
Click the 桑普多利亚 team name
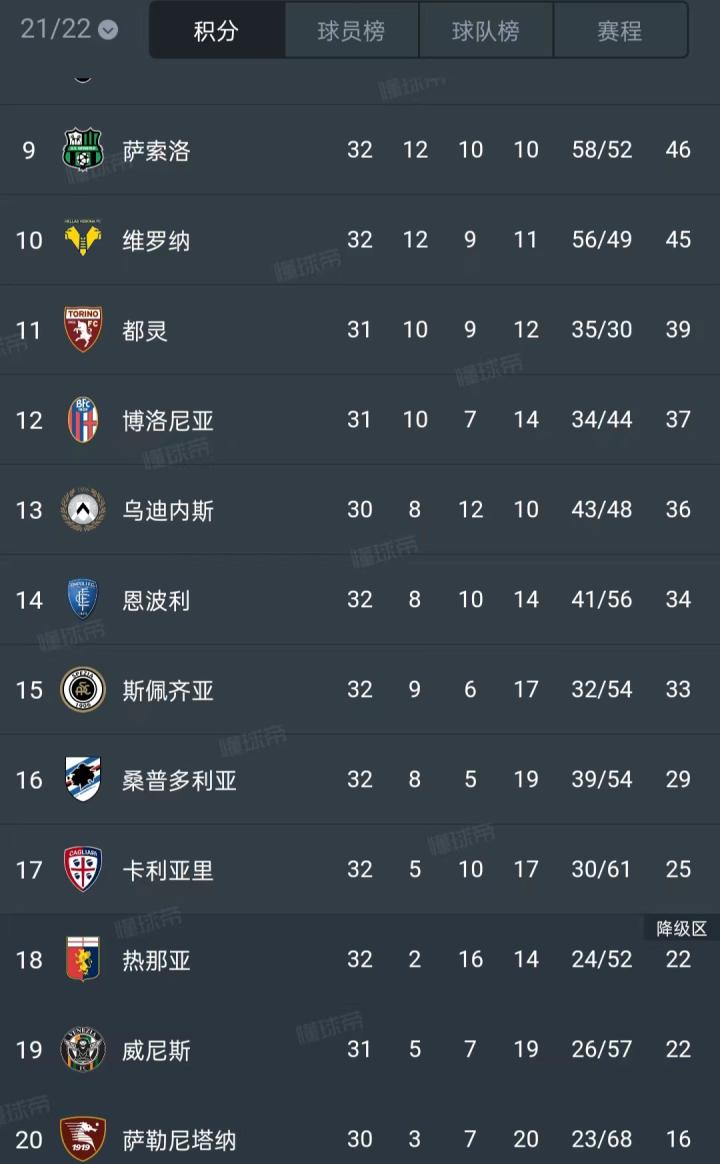(x=179, y=780)
